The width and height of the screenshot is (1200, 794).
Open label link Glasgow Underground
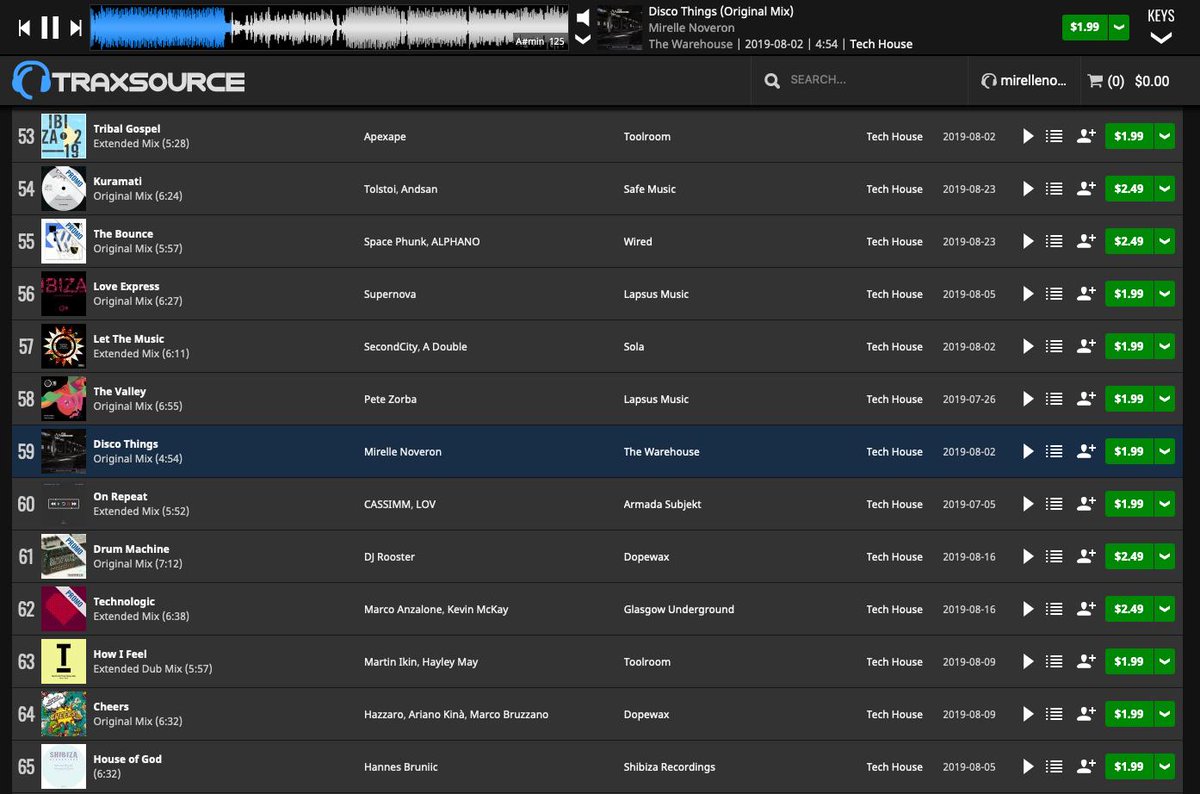679,609
